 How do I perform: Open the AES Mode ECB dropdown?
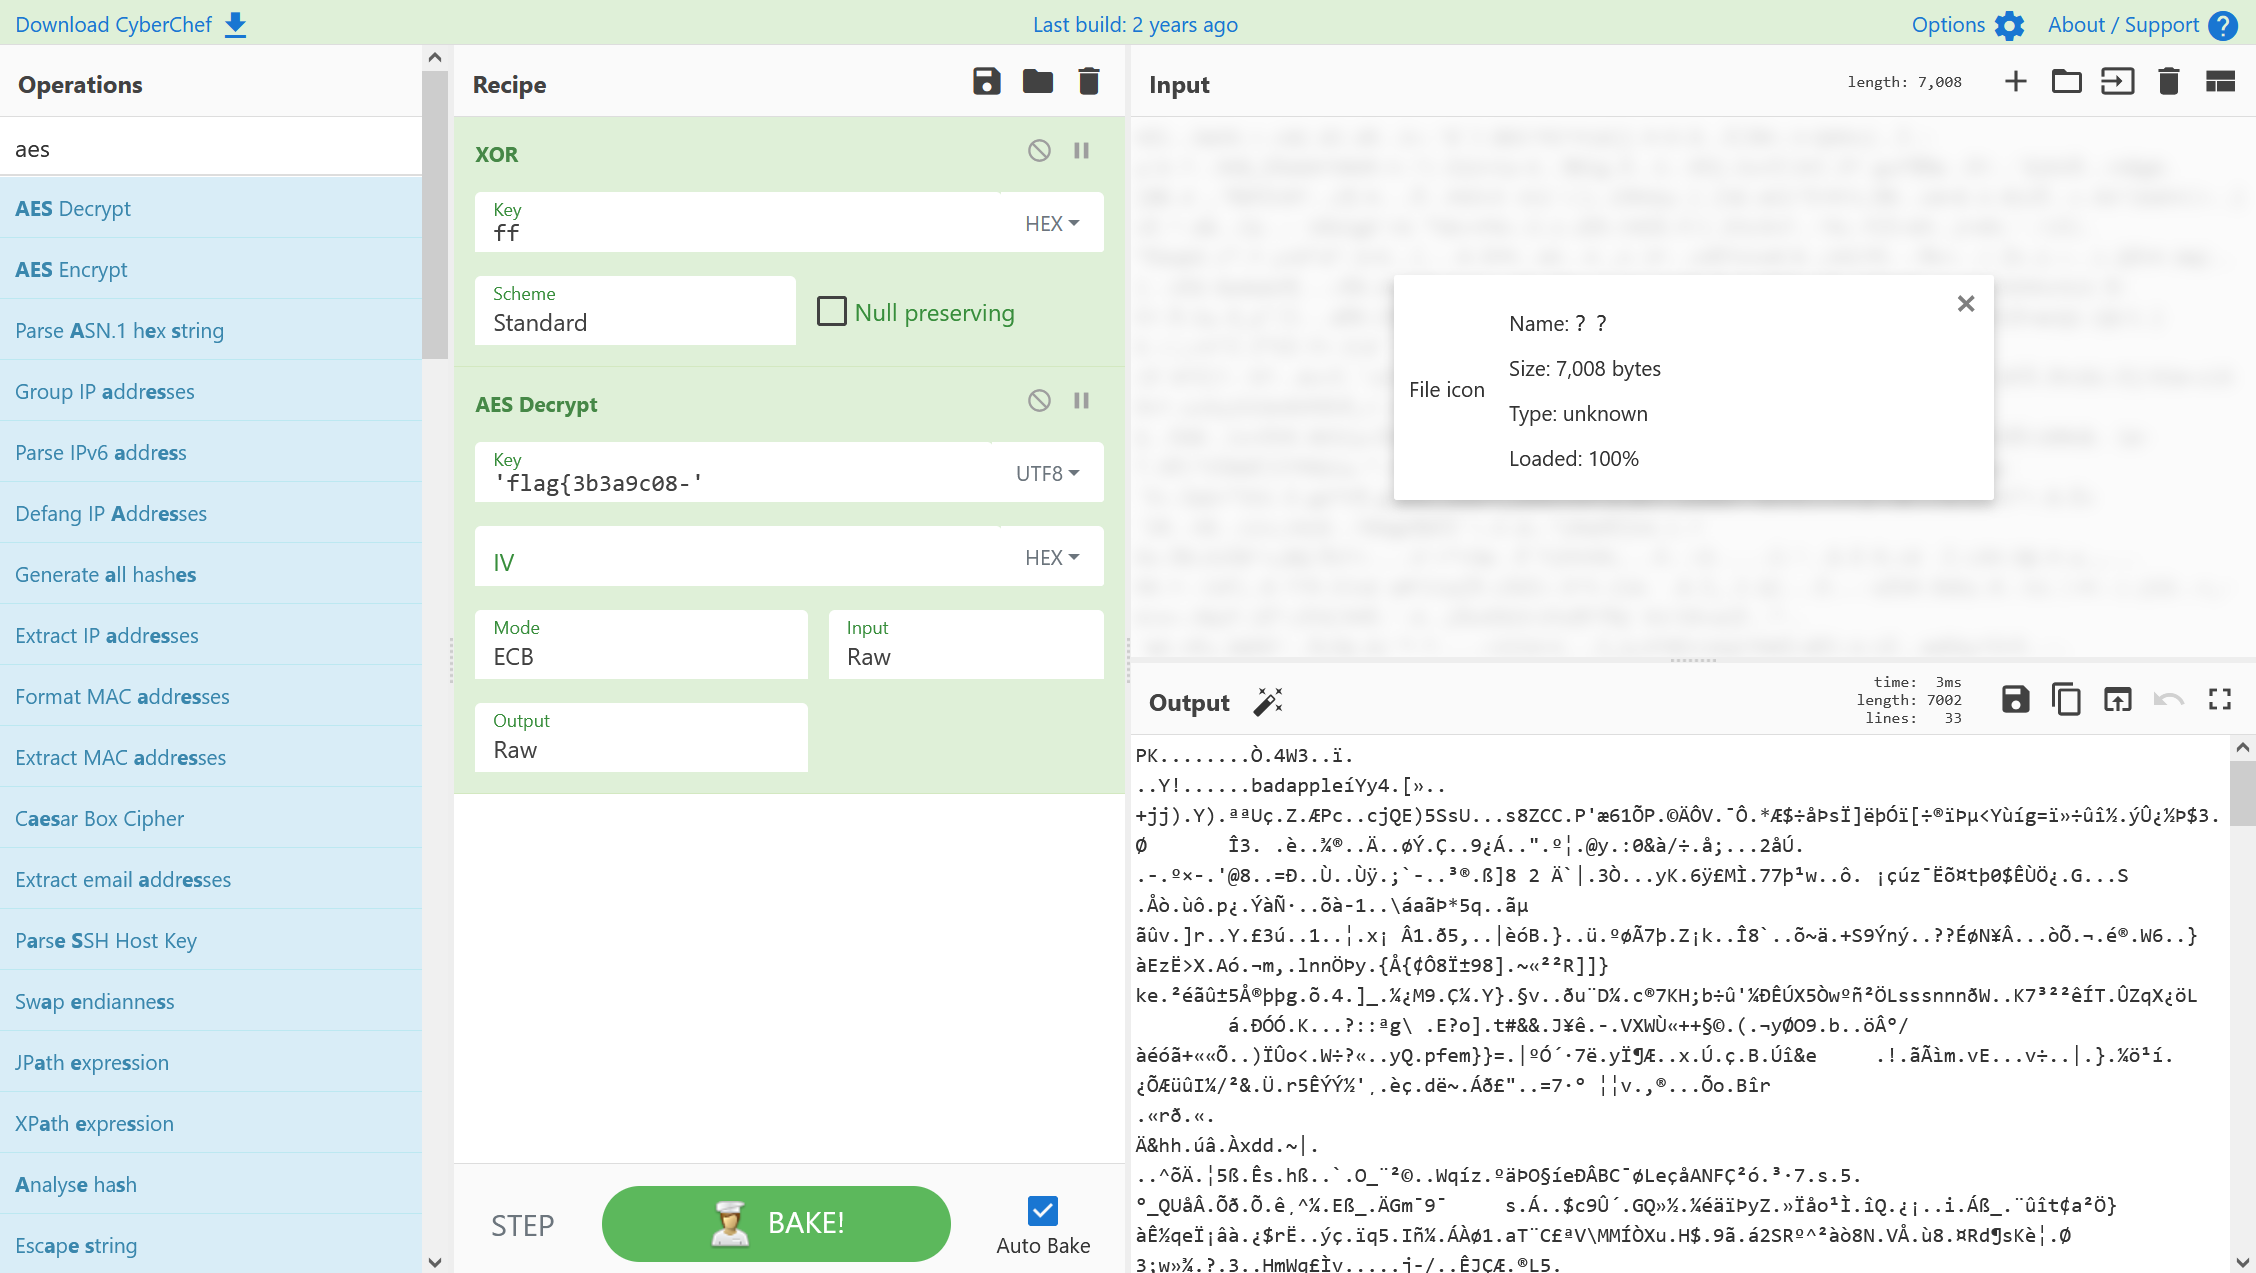(641, 644)
